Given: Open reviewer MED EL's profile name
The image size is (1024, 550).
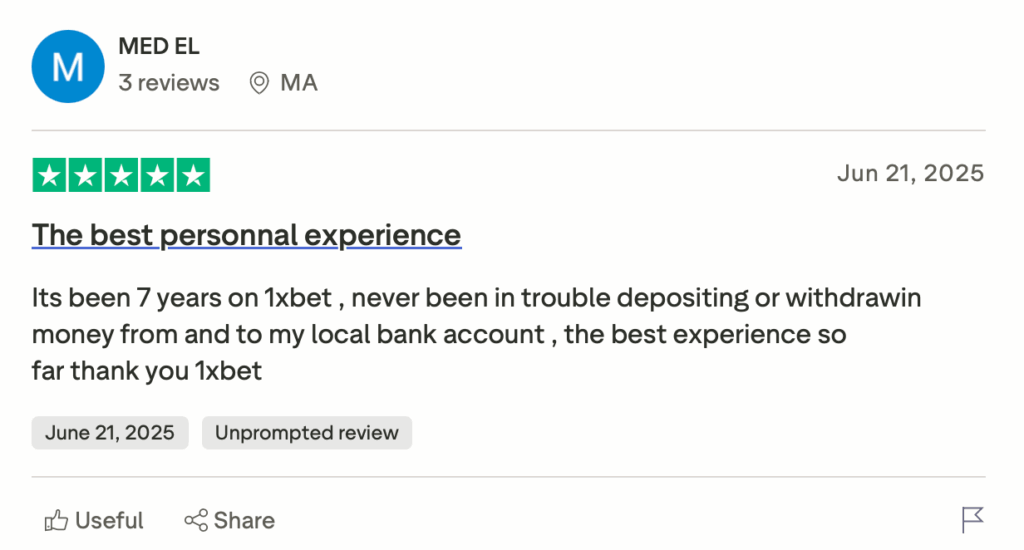Looking at the screenshot, I should (x=159, y=46).
